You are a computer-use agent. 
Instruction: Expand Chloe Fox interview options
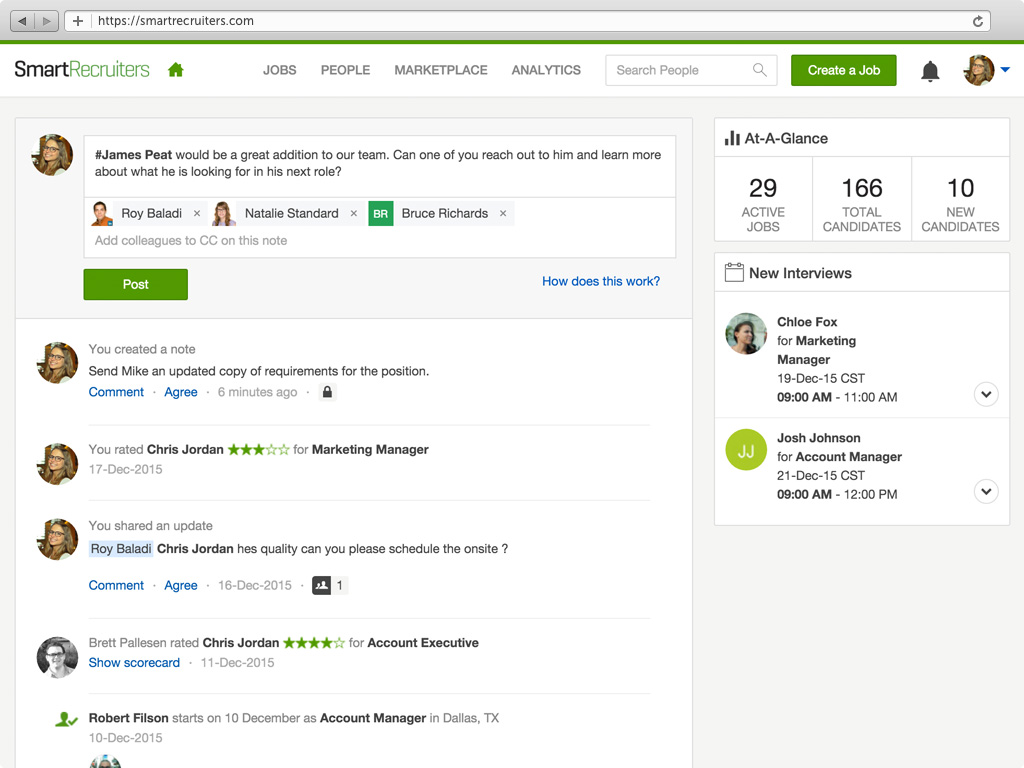[x=986, y=394]
